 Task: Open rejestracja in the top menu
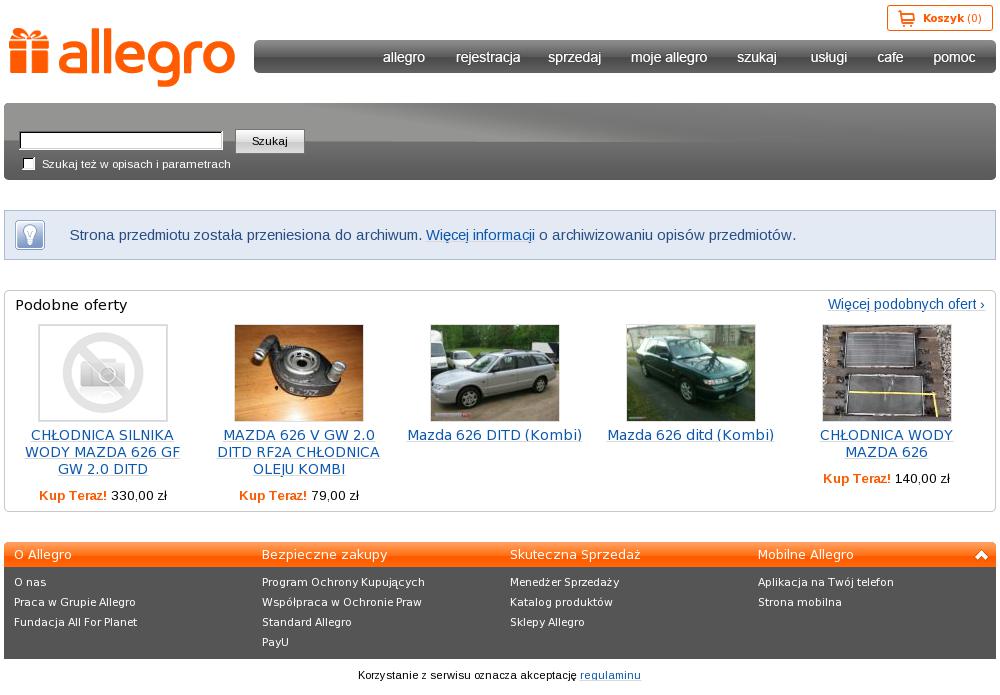(x=488, y=57)
